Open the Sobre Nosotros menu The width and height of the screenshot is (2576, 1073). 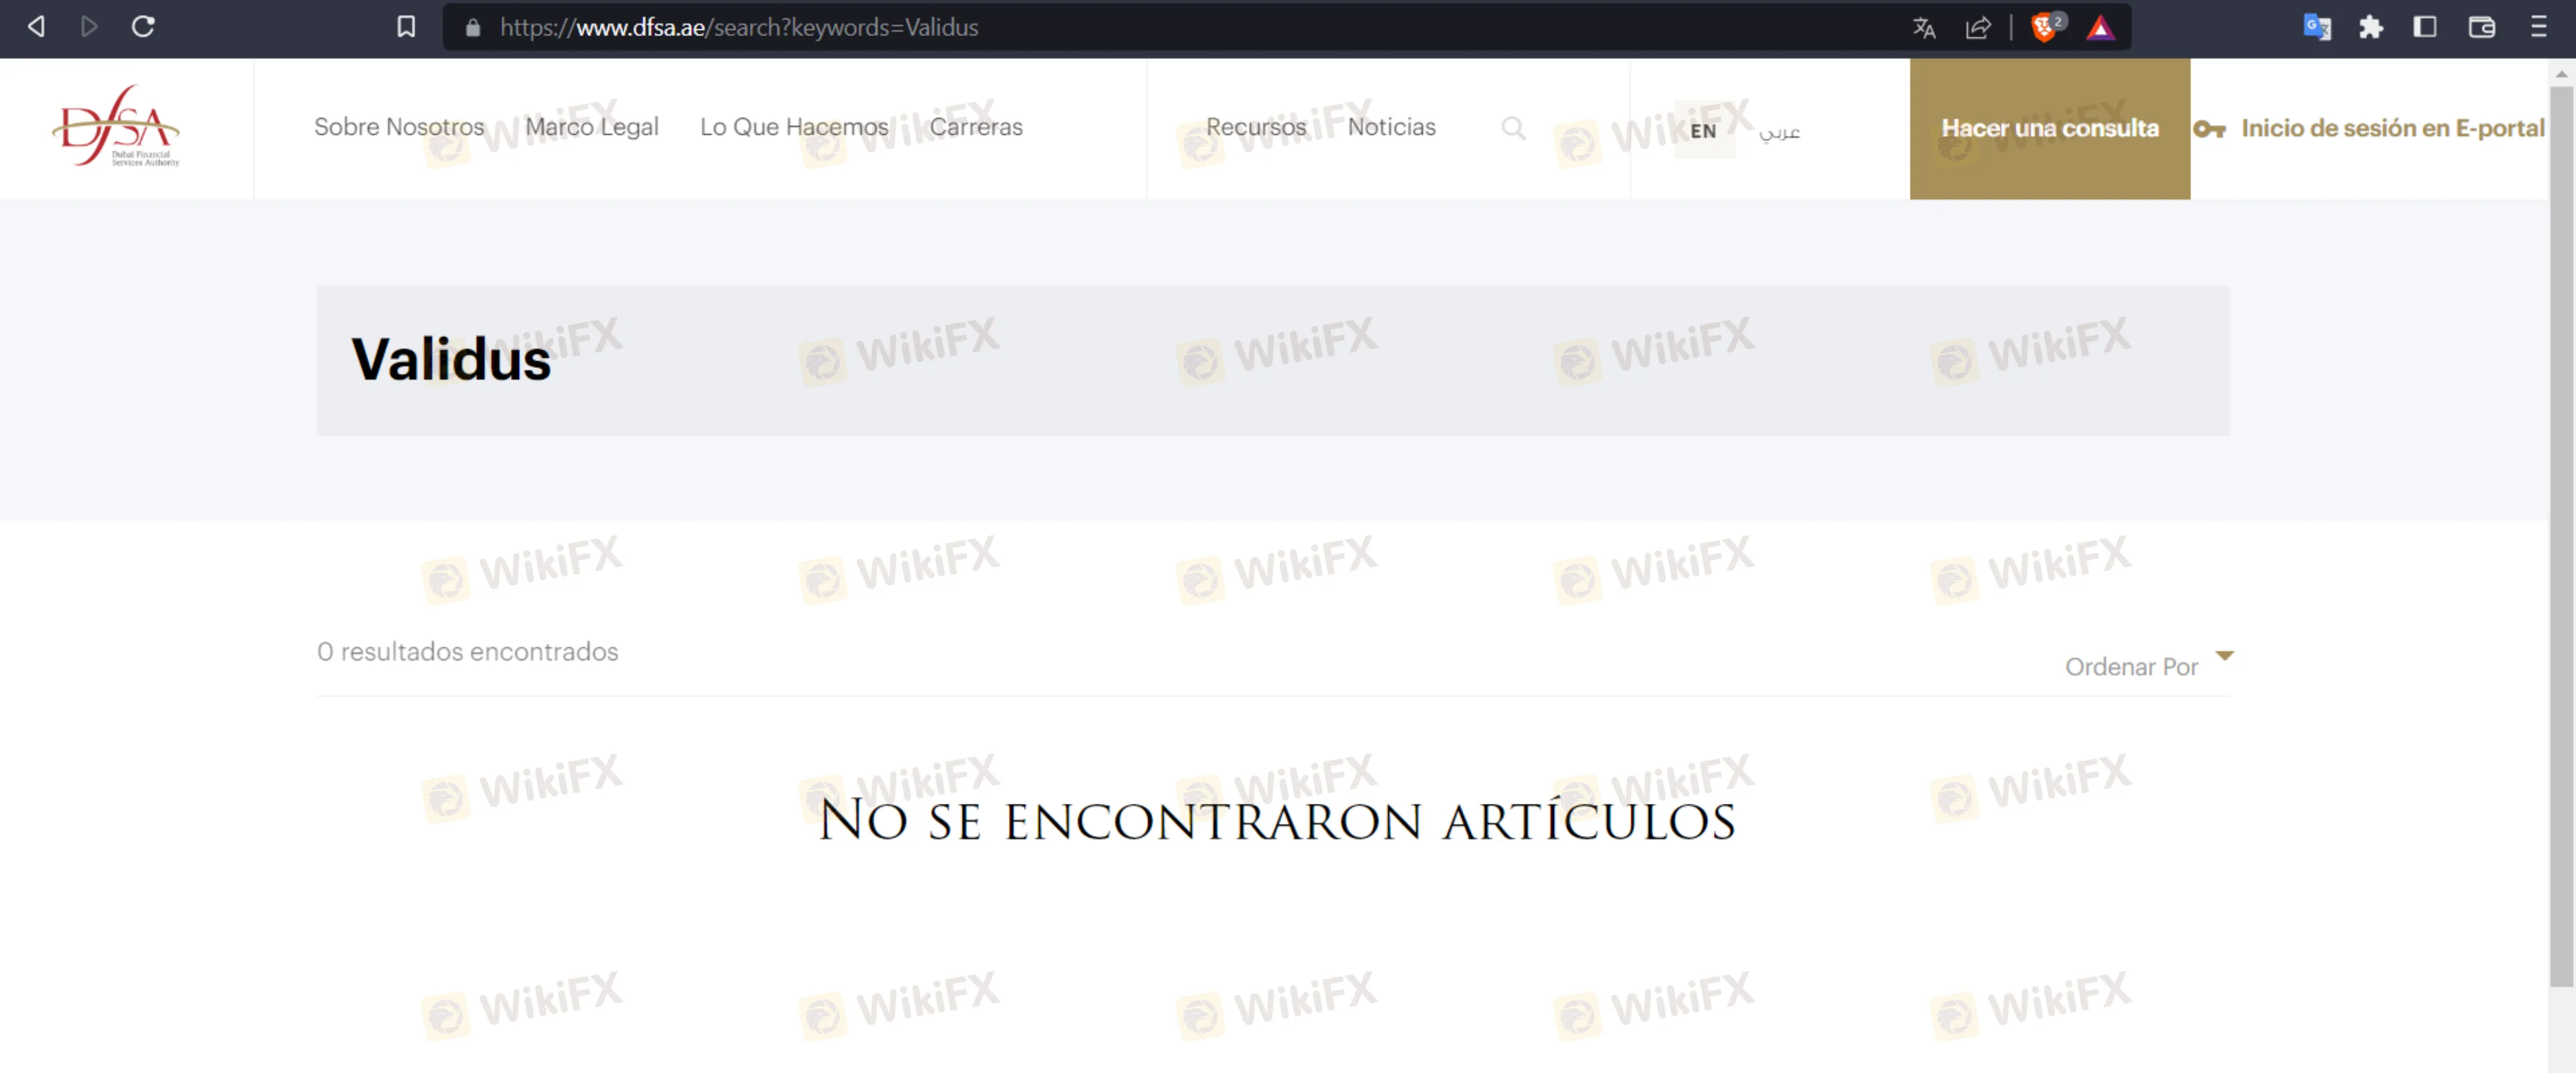[399, 127]
